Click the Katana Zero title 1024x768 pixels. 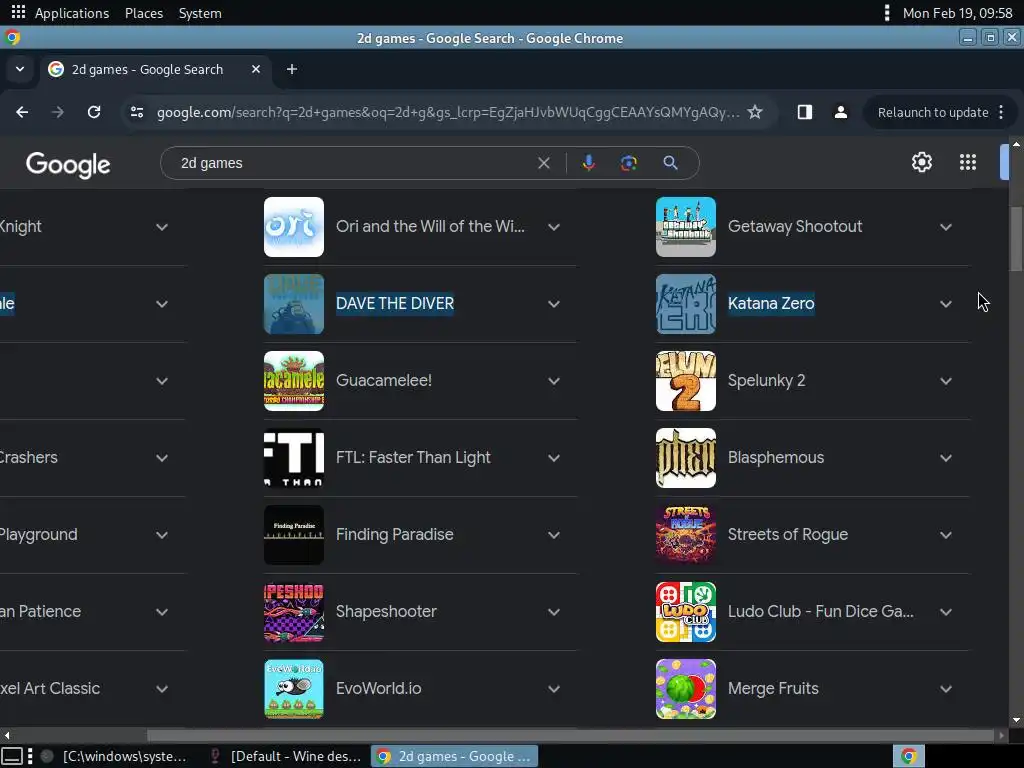pyautogui.click(x=771, y=304)
